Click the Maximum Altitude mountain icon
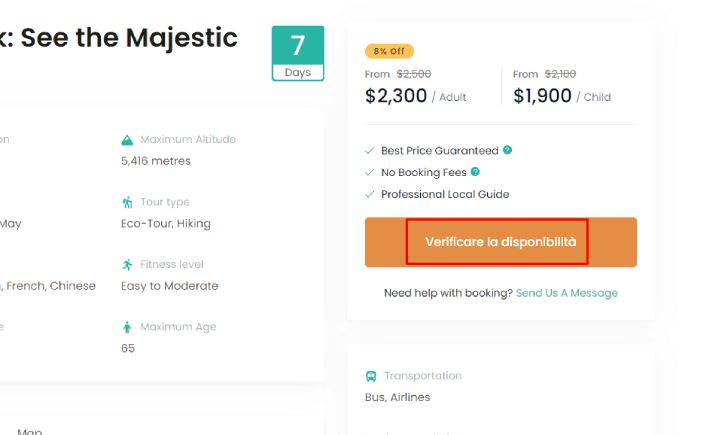 [x=127, y=140]
